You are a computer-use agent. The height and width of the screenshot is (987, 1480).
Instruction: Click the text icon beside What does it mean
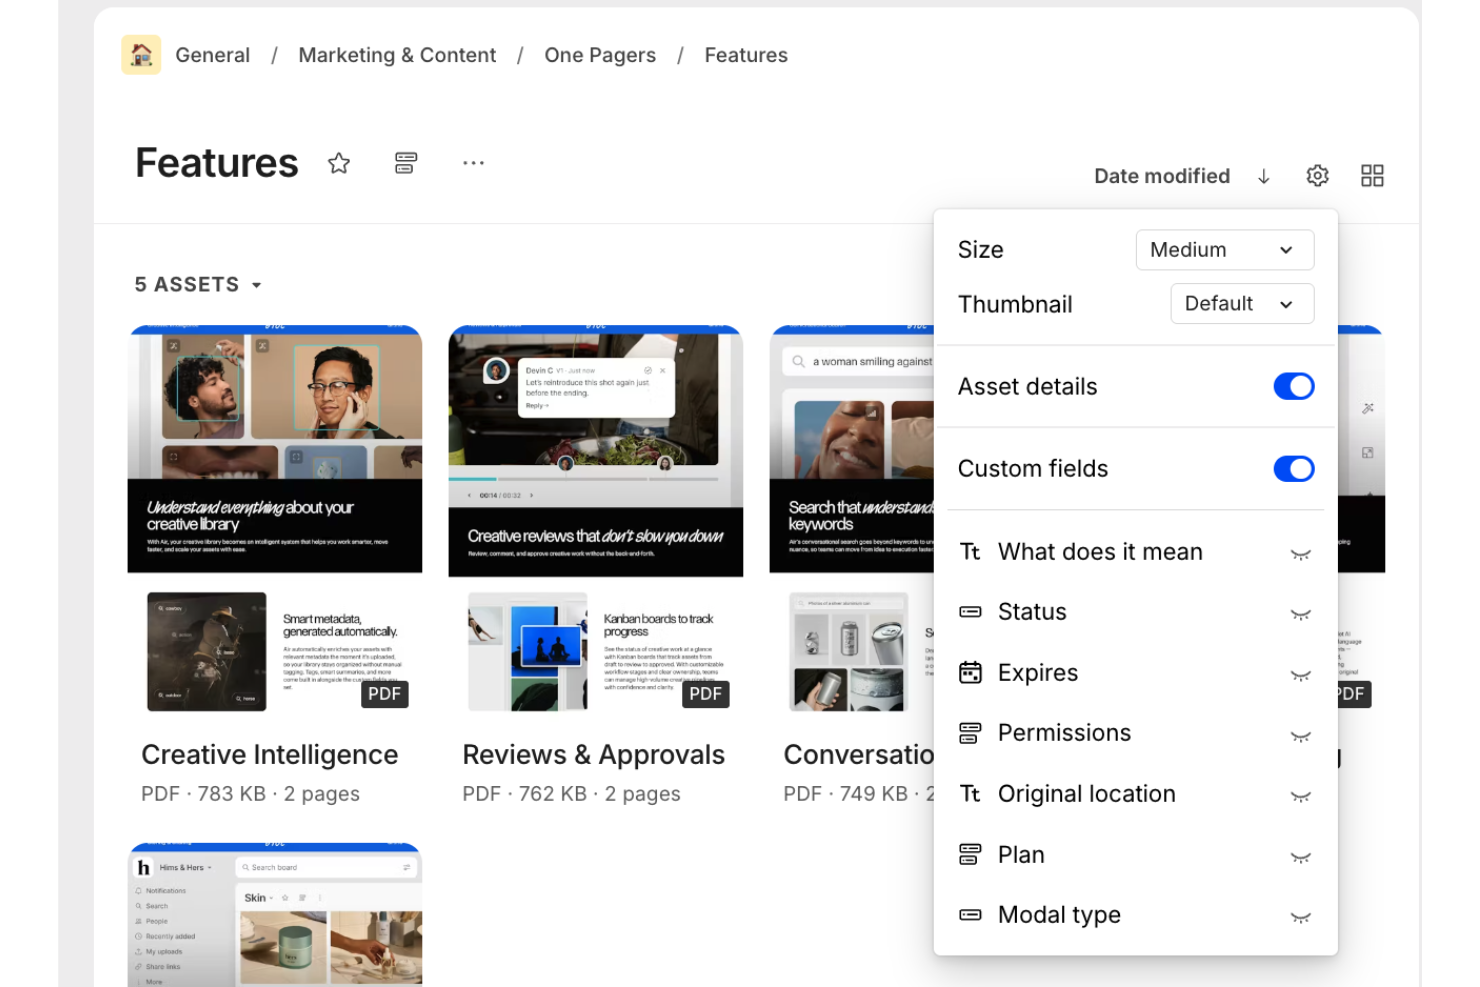point(970,551)
